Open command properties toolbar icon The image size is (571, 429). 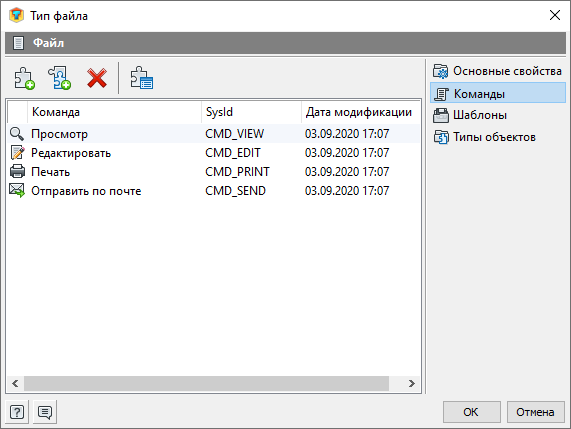click(x=142, y=78)
